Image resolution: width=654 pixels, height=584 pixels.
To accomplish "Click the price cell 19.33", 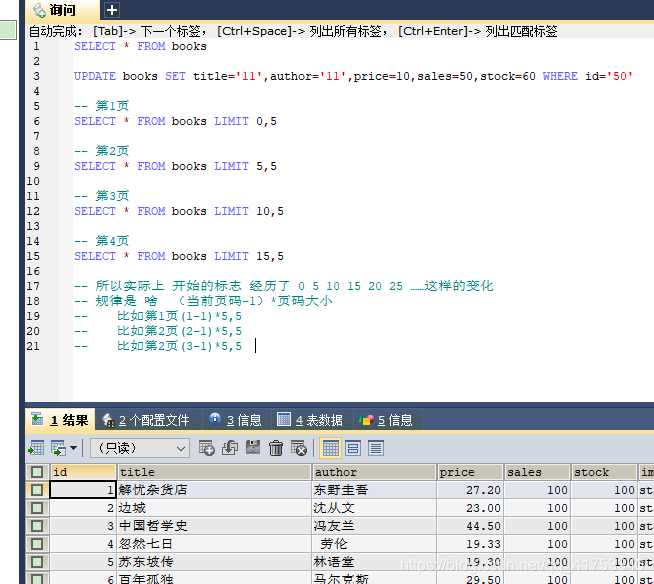I will tap(470, 544).
